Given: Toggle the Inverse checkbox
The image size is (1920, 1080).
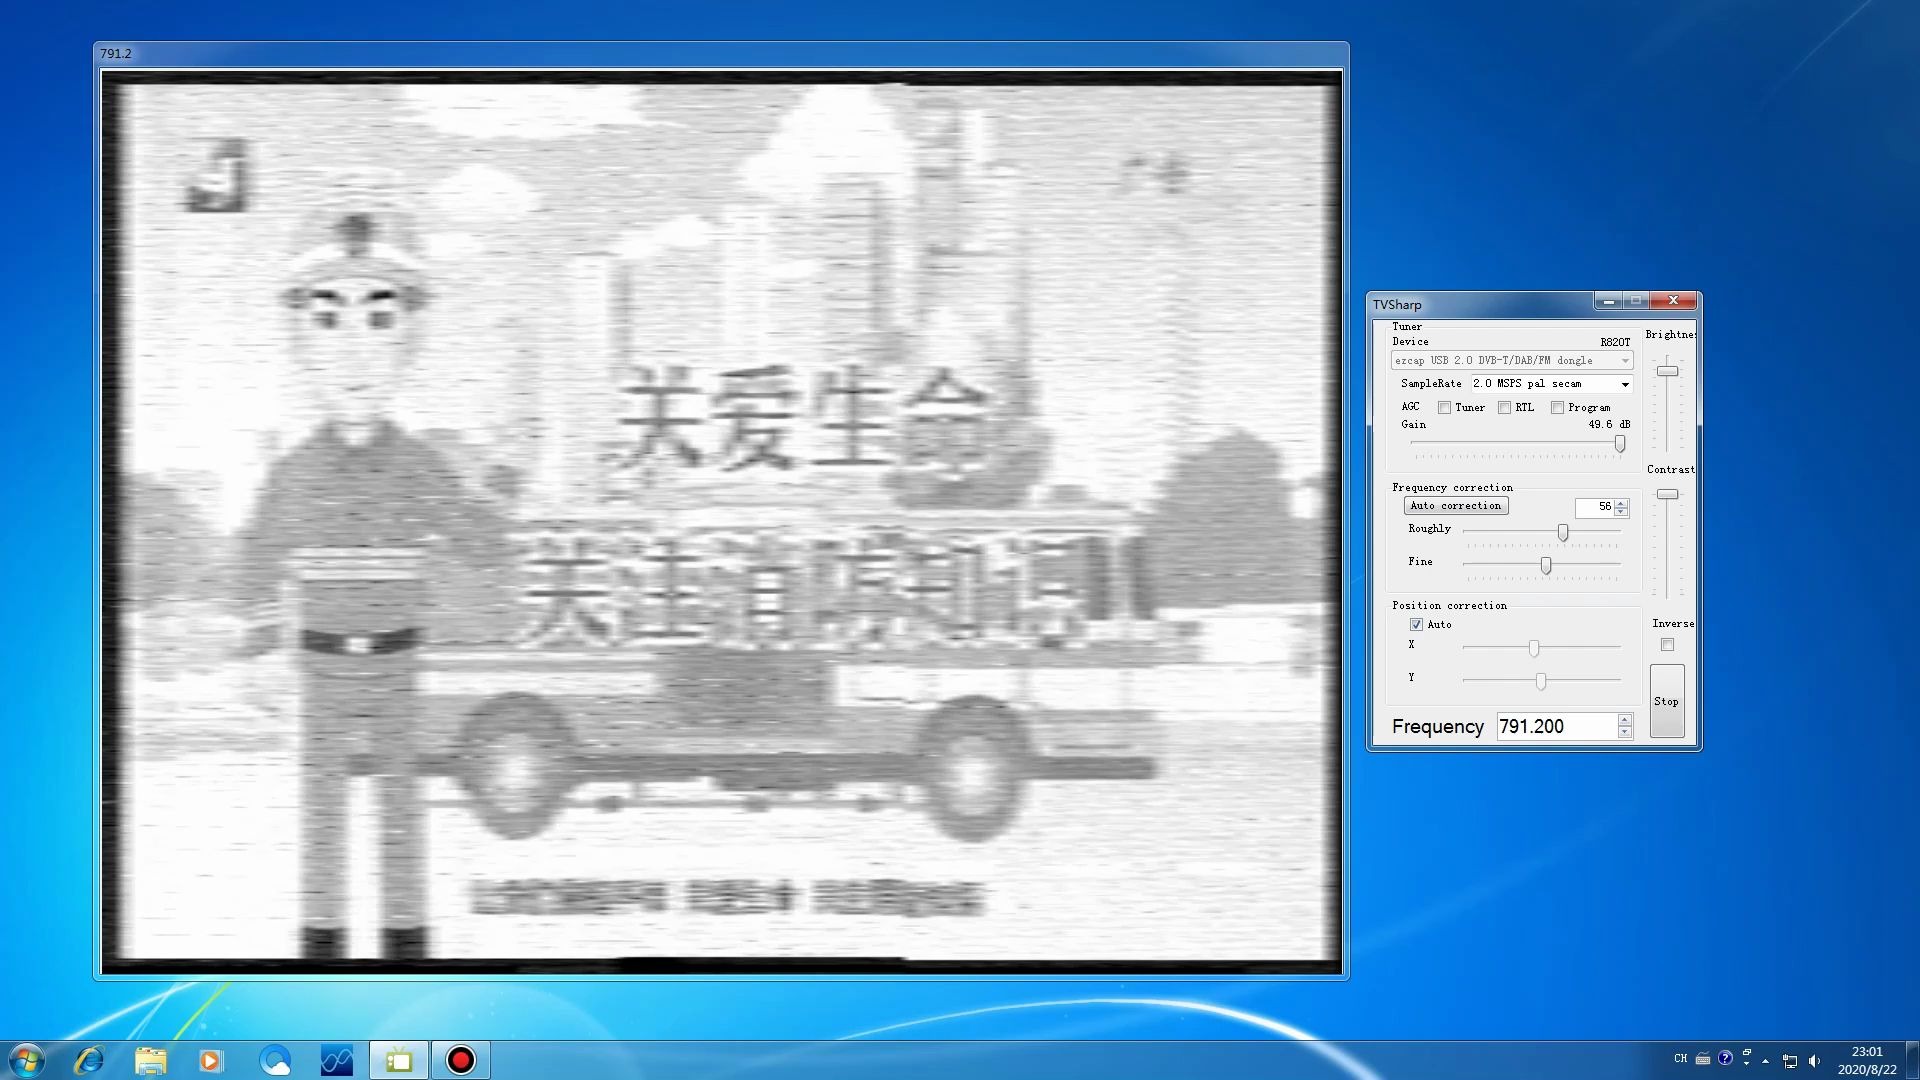Looking at the screenshot, I should pos(1667,645).
